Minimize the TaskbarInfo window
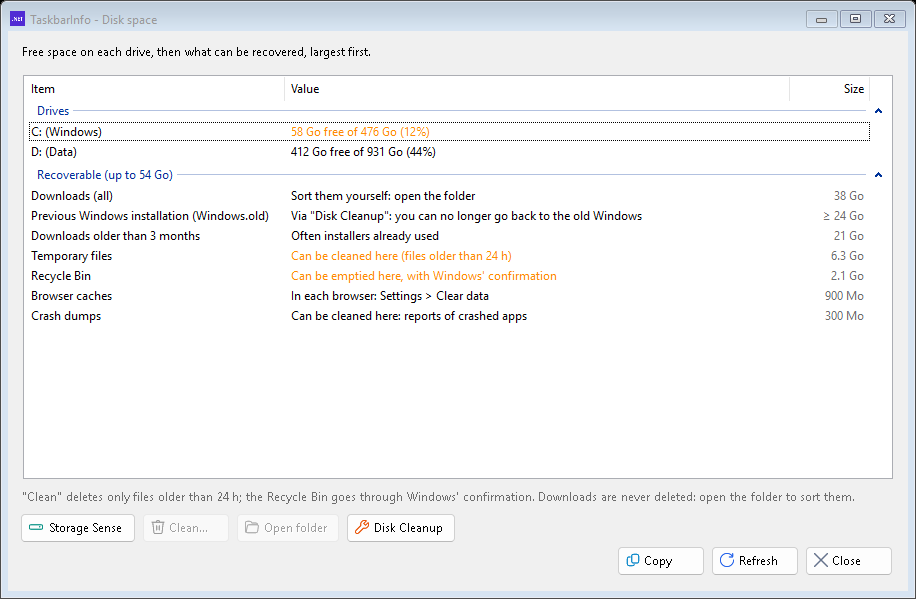 click(x=821, y=19)
